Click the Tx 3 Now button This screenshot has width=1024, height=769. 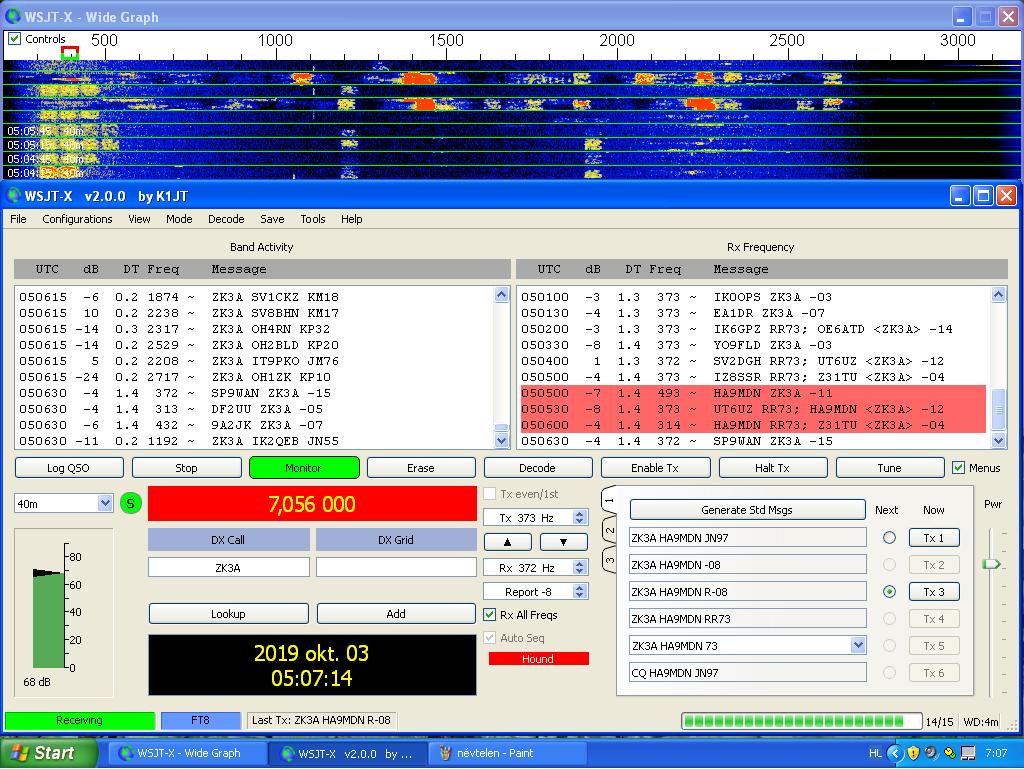[934, 591]
